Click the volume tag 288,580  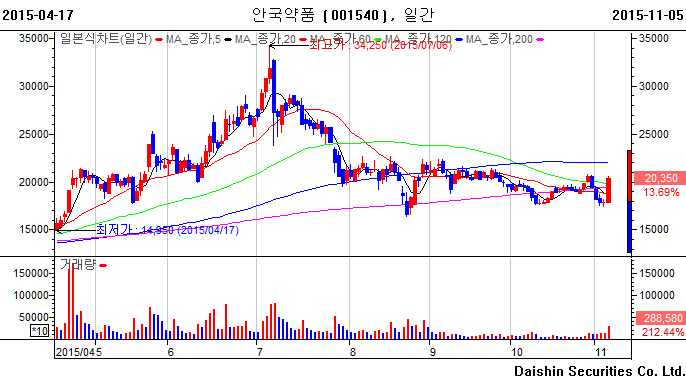tap(660, 318)
